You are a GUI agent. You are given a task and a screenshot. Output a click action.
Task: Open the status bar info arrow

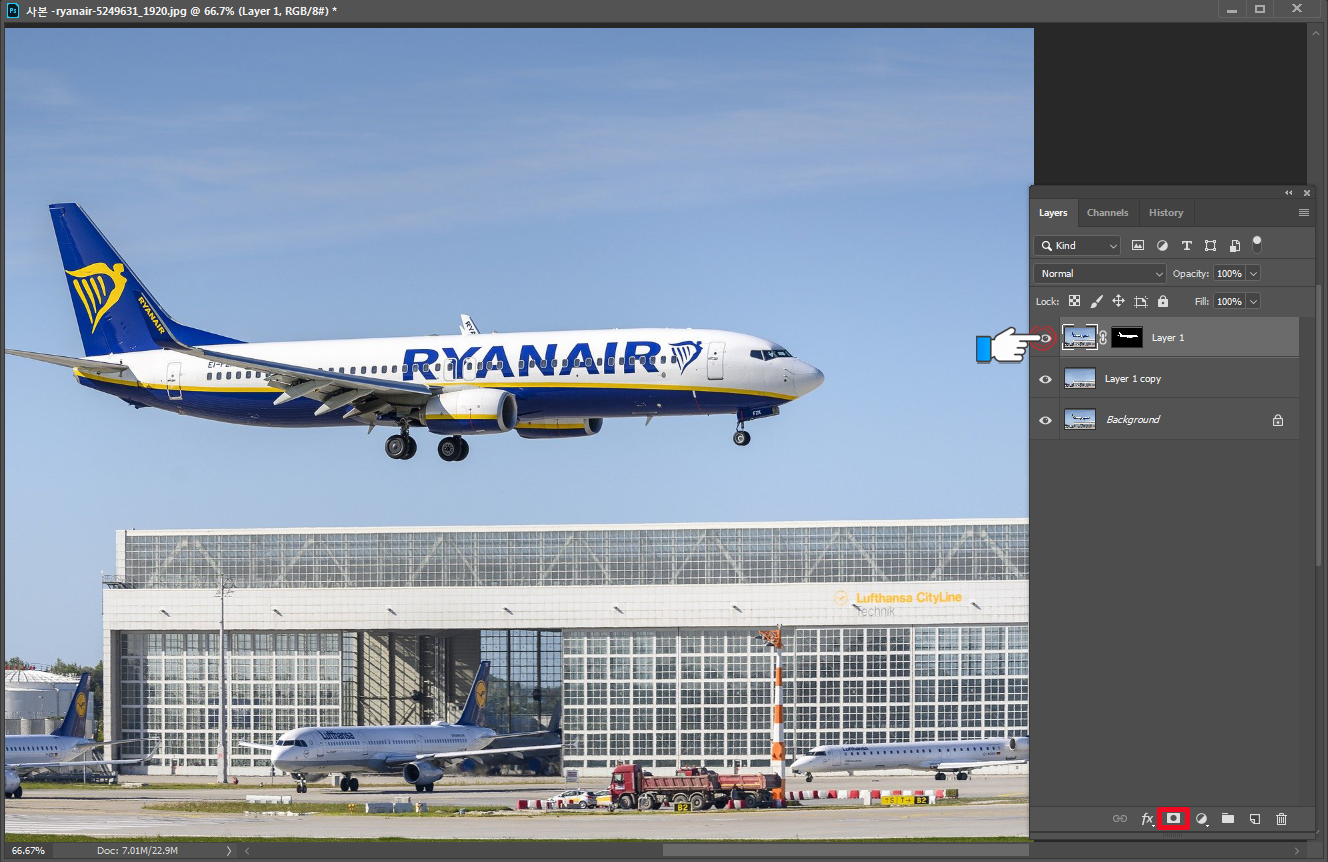point(229,850)
